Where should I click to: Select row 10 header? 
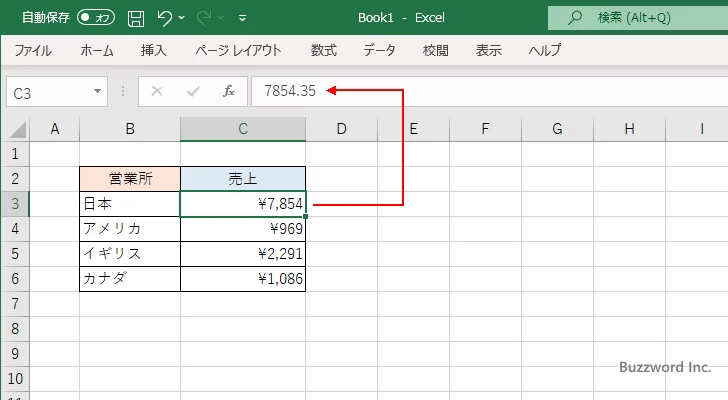click(15, 379)
